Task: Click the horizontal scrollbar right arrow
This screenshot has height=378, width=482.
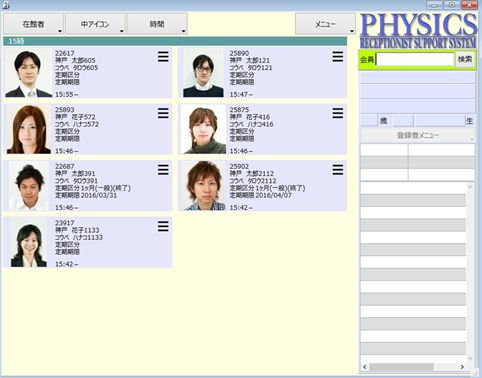Action: [x=462, y=367]
